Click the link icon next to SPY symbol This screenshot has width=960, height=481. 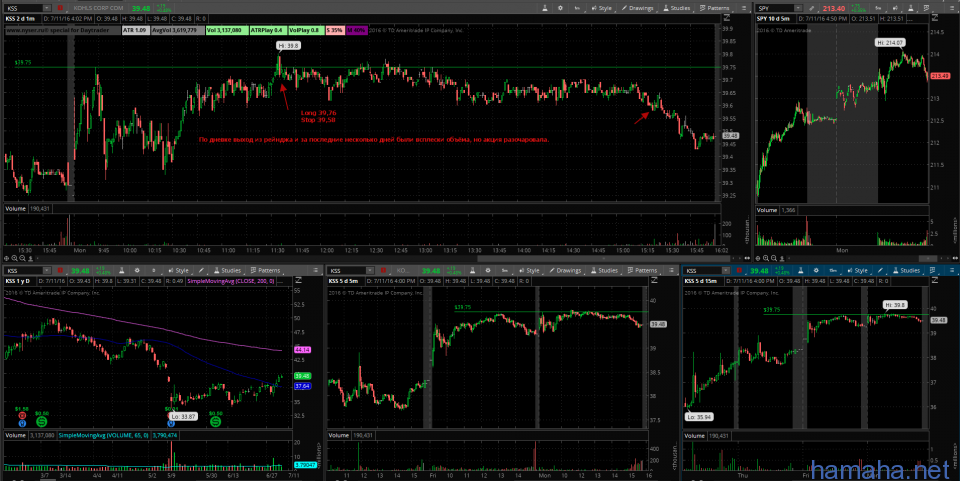(x=812, y=9)
